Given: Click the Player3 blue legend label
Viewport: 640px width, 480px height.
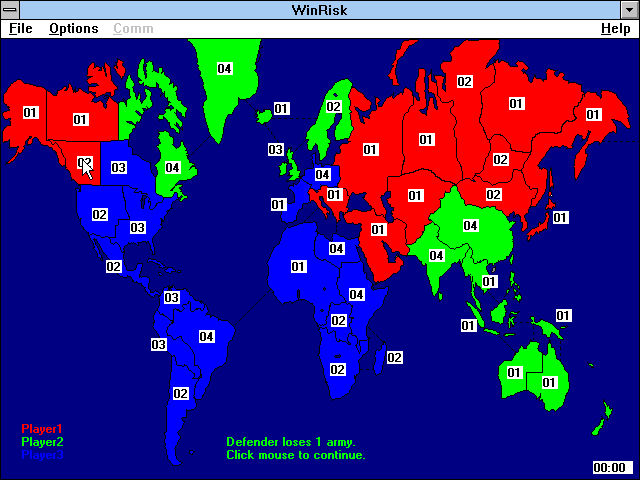Looking at the screenshot, I should [x=42, y=455].
